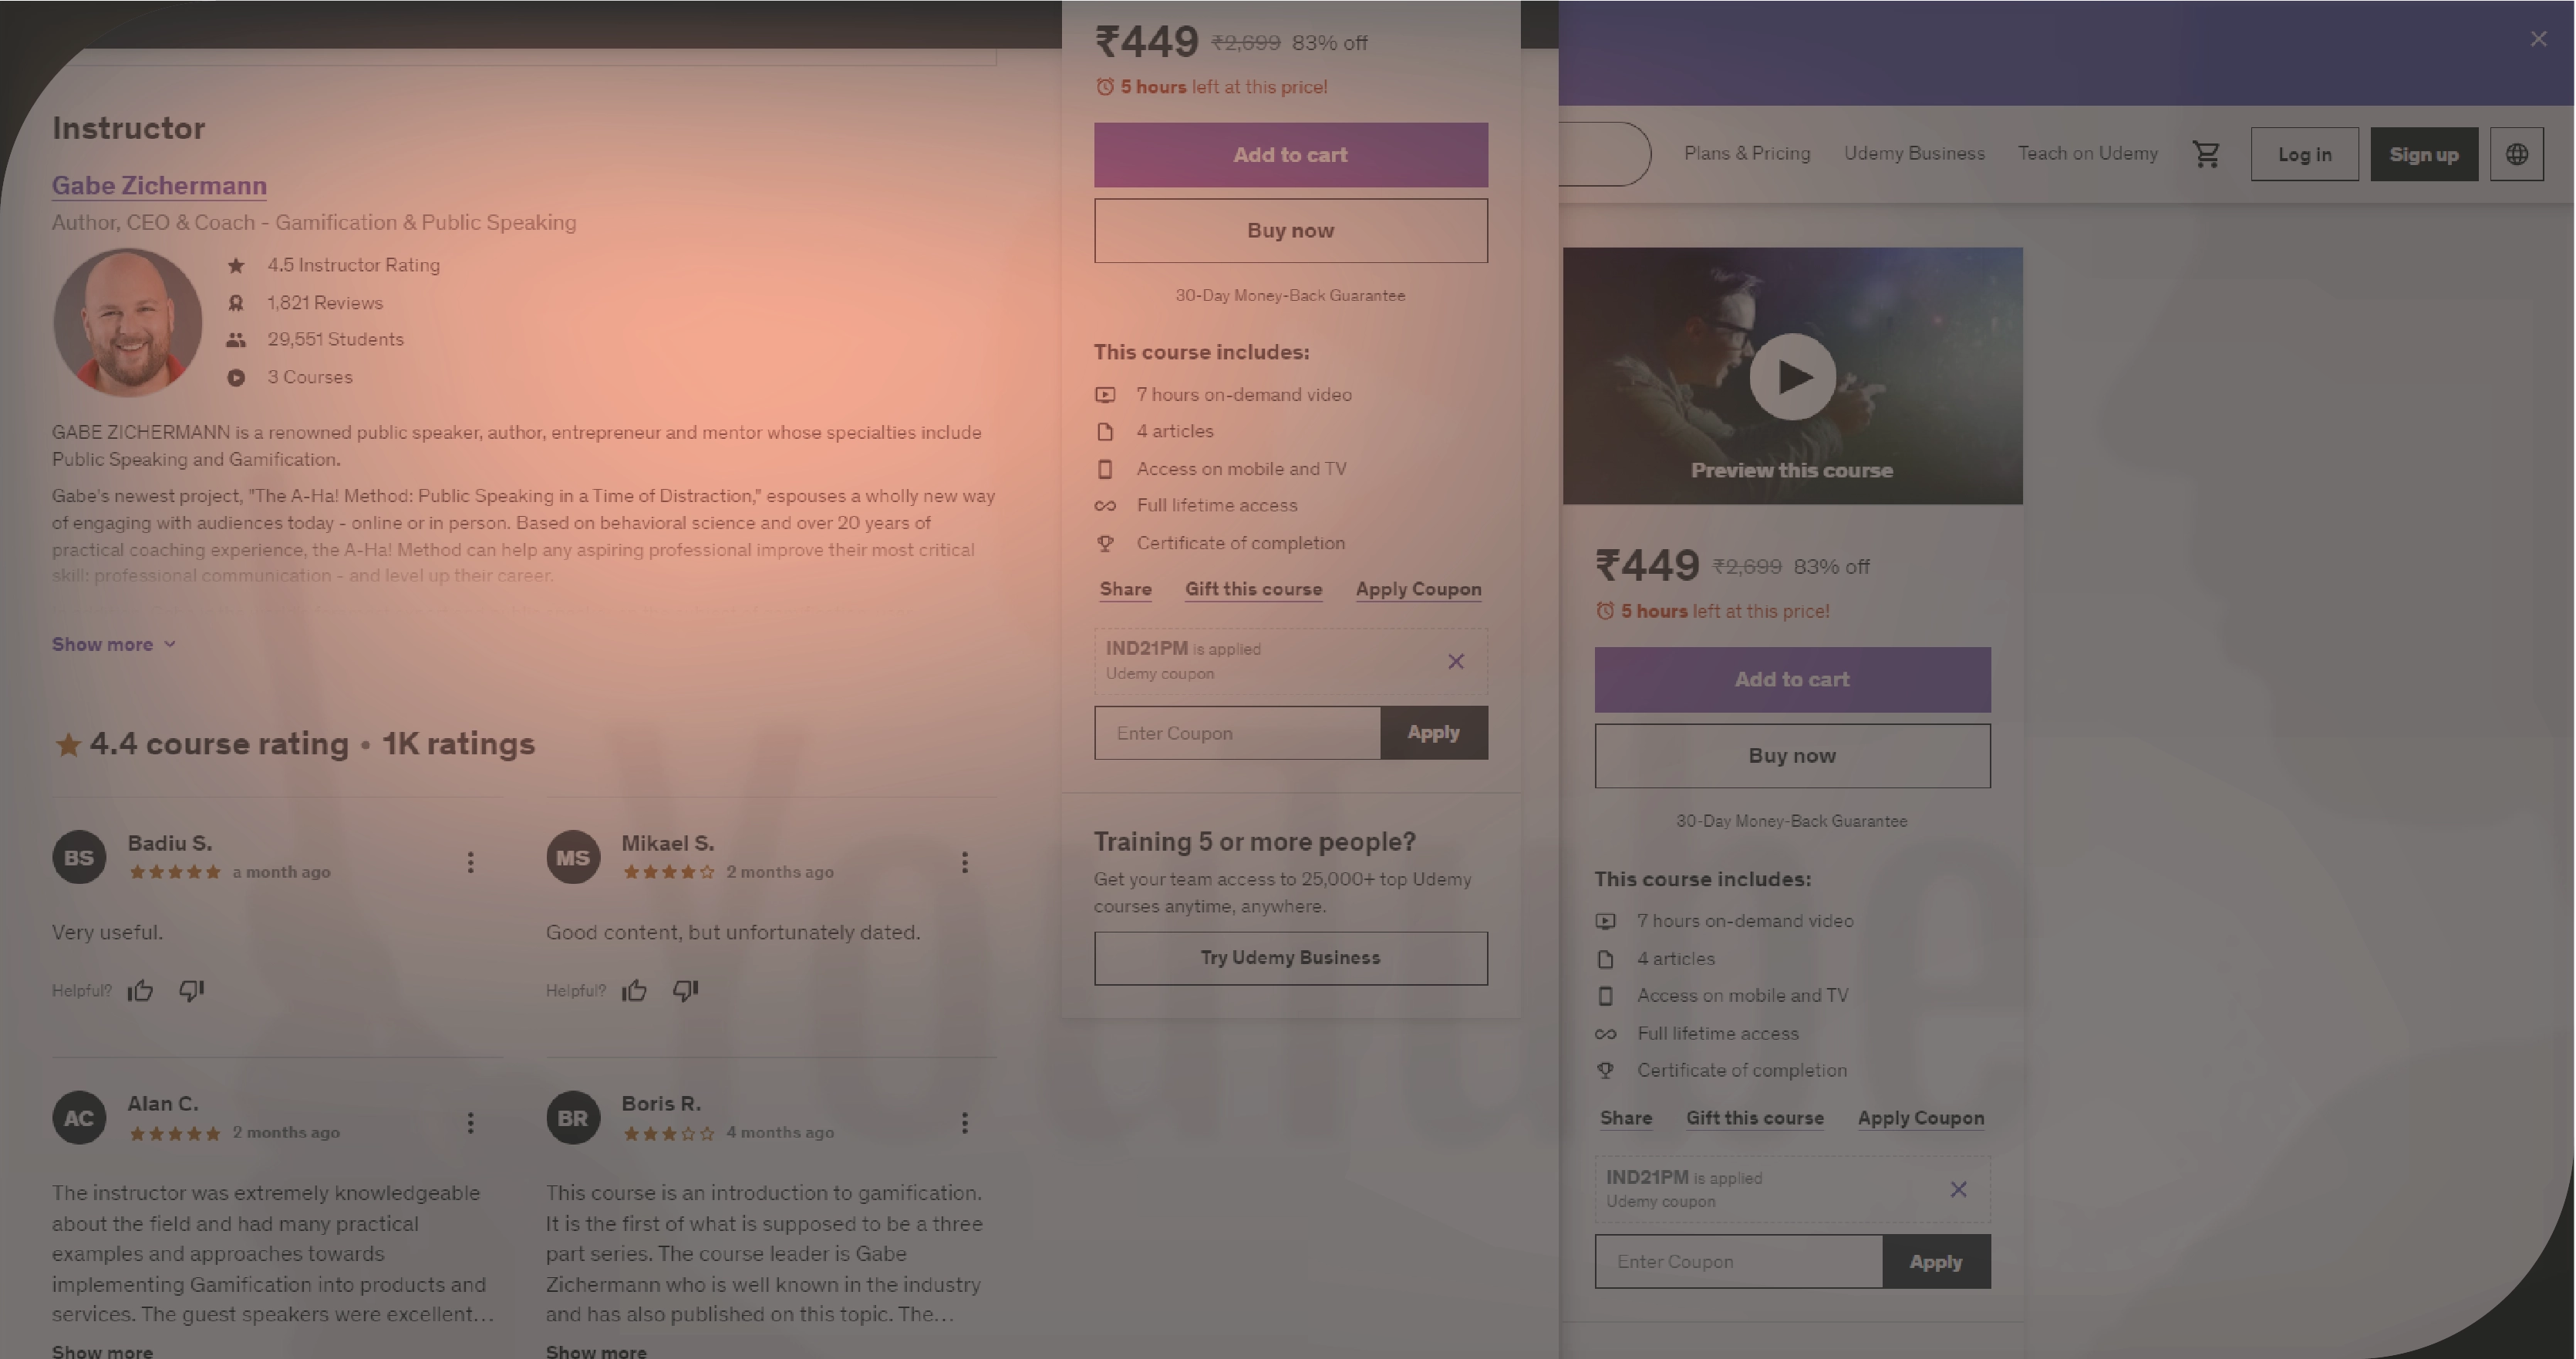The width and height of the screenshot is (2576, 1359).
Task: Expand Boris R. review options menu
Action: [963, 1121]
